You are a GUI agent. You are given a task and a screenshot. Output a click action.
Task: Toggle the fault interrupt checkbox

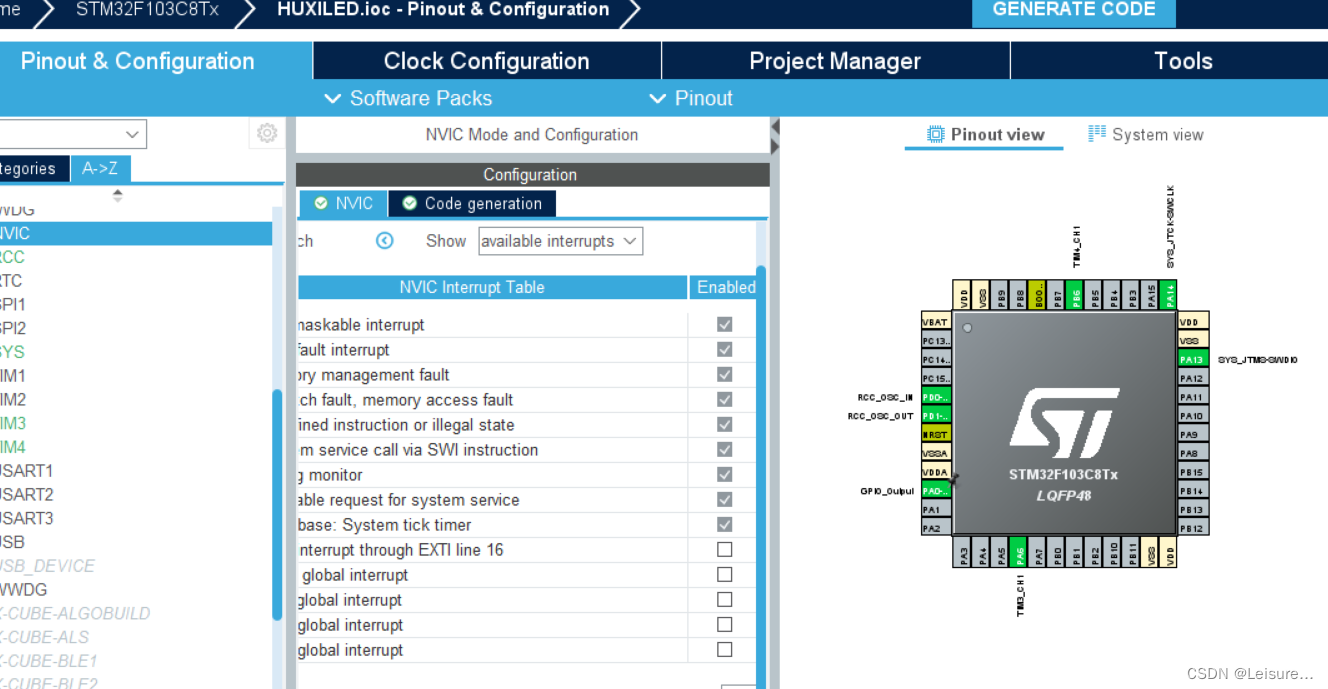coord(724,349)
